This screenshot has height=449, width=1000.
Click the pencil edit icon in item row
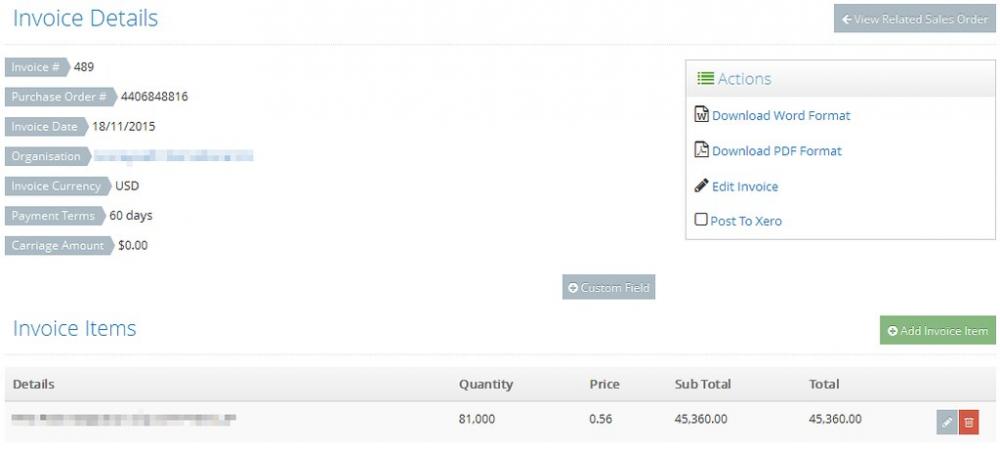(x=946, y=422)
